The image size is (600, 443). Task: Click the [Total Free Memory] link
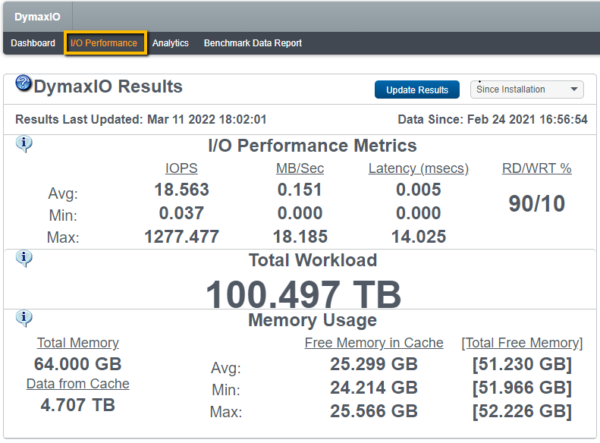click(521, 343)
